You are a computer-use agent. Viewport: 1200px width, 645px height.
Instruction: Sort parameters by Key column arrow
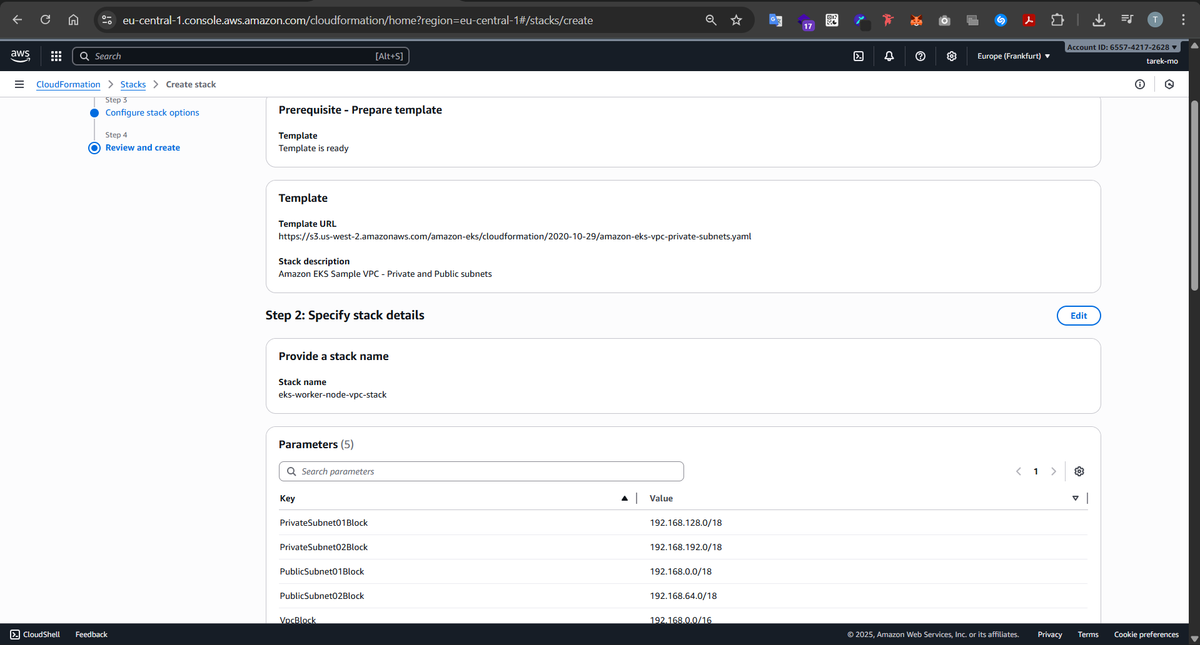tap(625, 498)
